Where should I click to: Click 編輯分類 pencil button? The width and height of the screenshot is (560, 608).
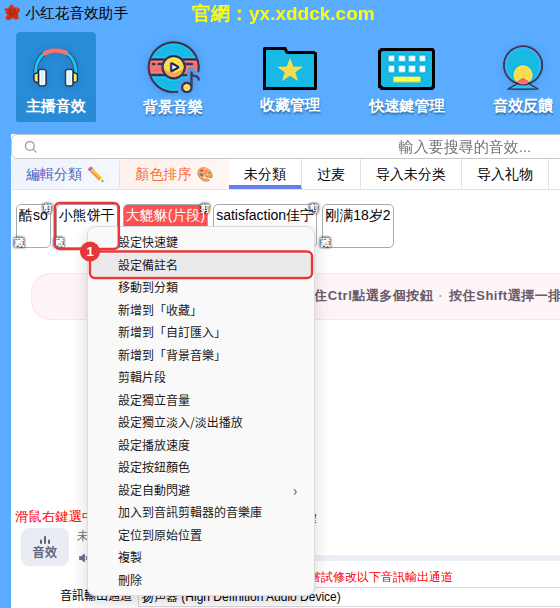(65, 174)
